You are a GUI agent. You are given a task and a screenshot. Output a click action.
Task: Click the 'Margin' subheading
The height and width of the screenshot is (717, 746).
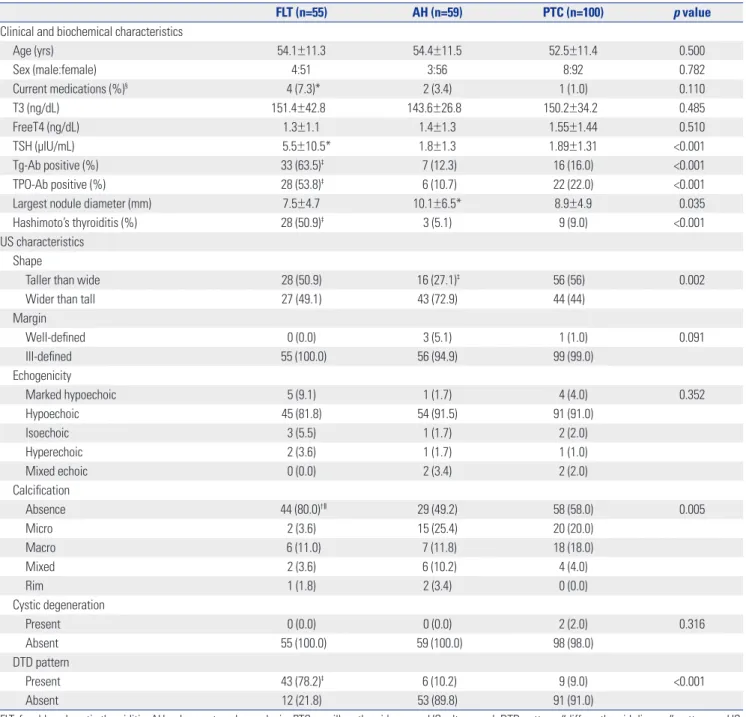[x=29, y=318]
